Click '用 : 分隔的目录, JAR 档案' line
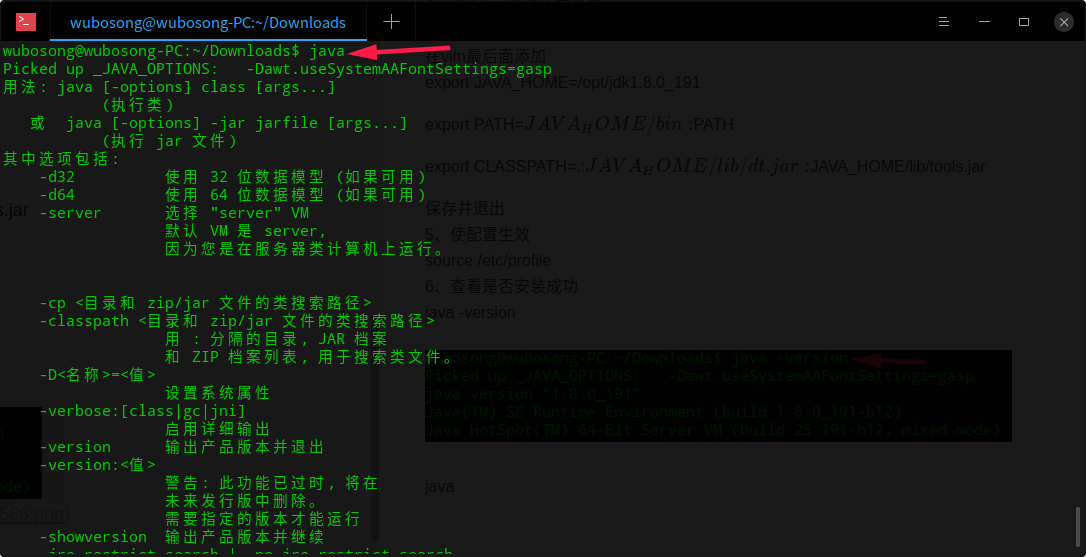 [276, 339]
